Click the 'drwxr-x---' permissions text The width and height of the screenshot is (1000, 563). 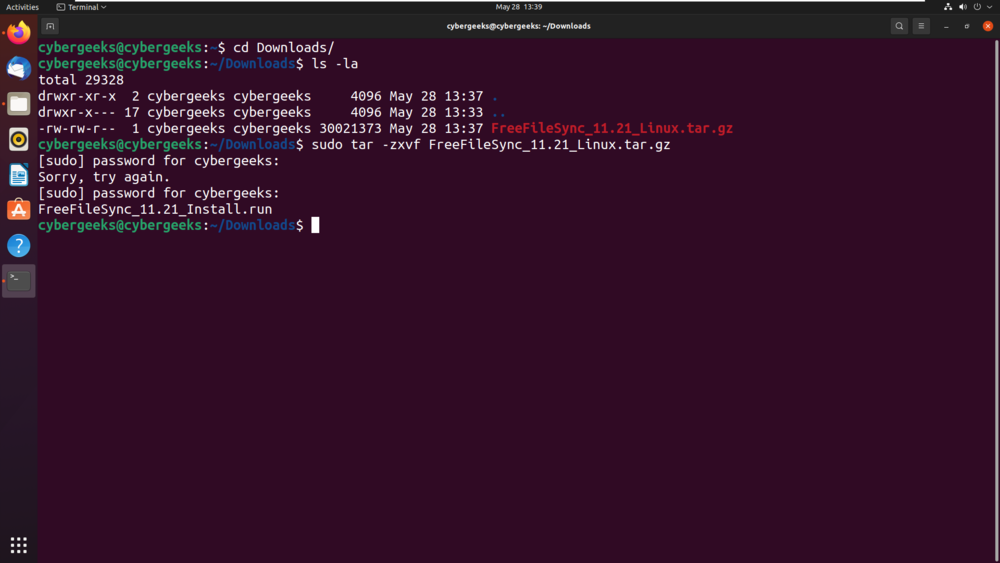77,112
